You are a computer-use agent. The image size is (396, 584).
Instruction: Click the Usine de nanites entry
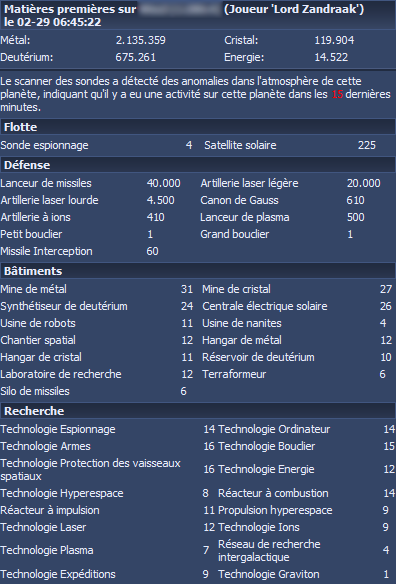click(242, 323)
